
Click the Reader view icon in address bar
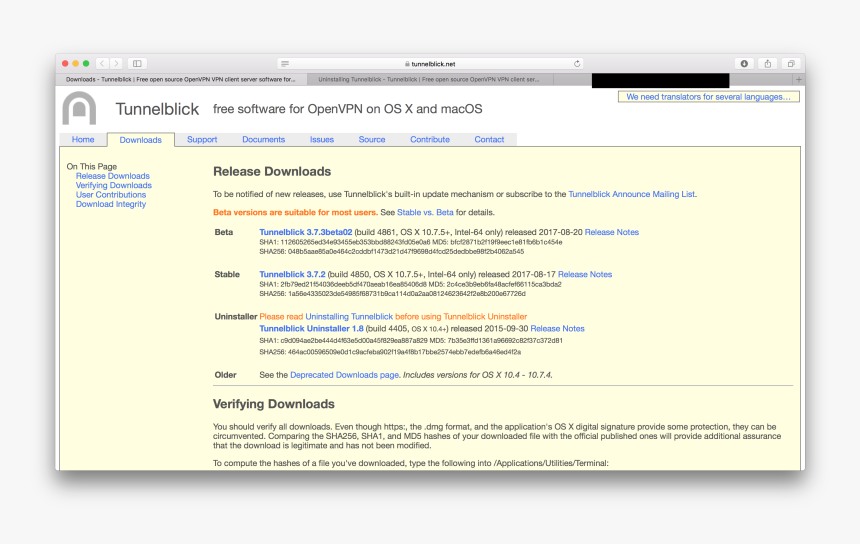(x=285, y=64)
